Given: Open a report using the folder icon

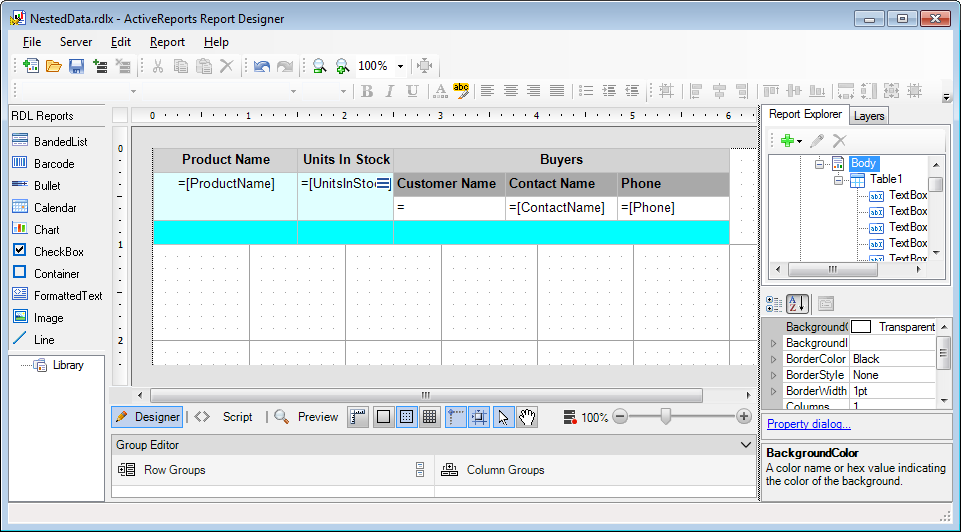Looking at the screenshot, I should [54, 66].
